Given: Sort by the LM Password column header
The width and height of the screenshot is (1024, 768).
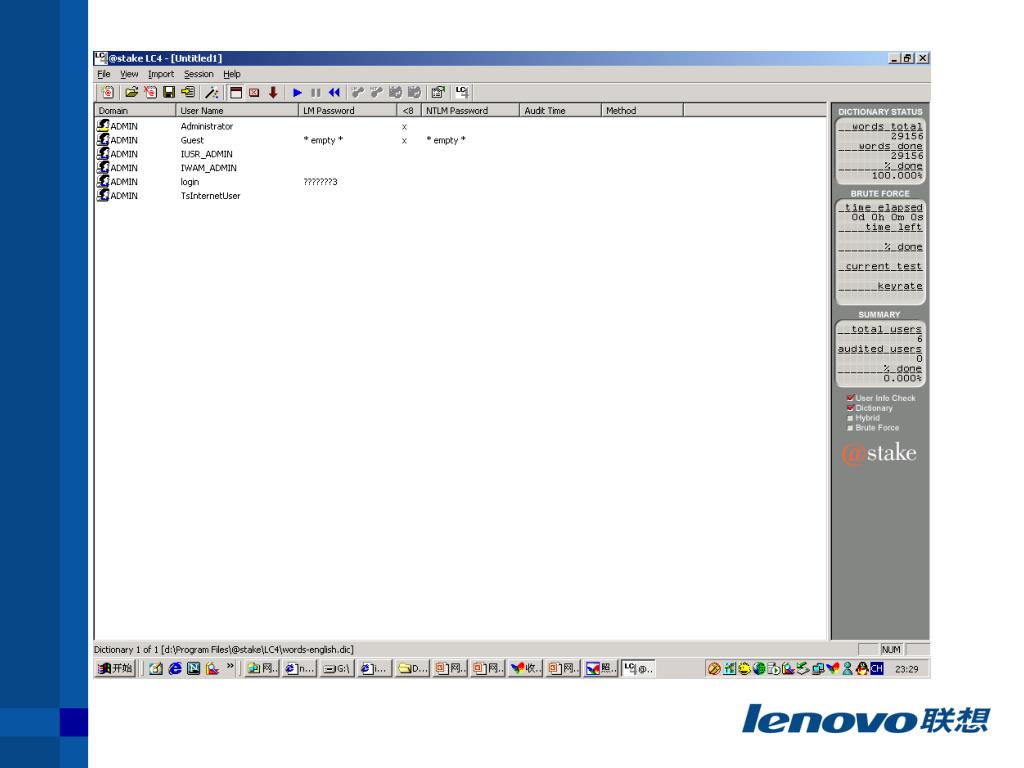Looking at the screenshot, I should click(x=347, y=110).
